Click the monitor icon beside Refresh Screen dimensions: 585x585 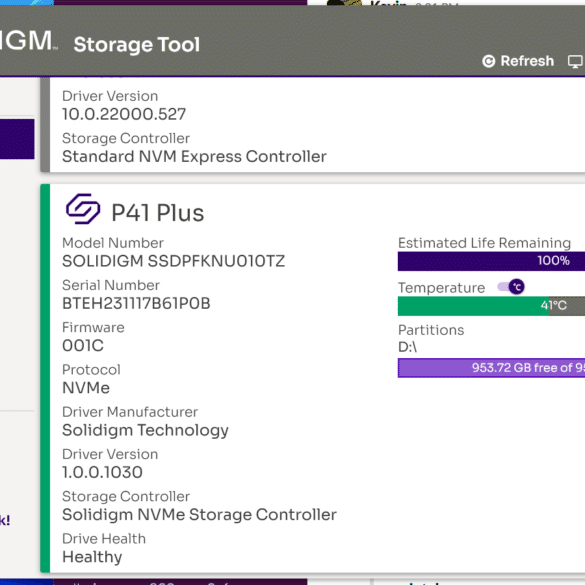(x=576, y=61)
